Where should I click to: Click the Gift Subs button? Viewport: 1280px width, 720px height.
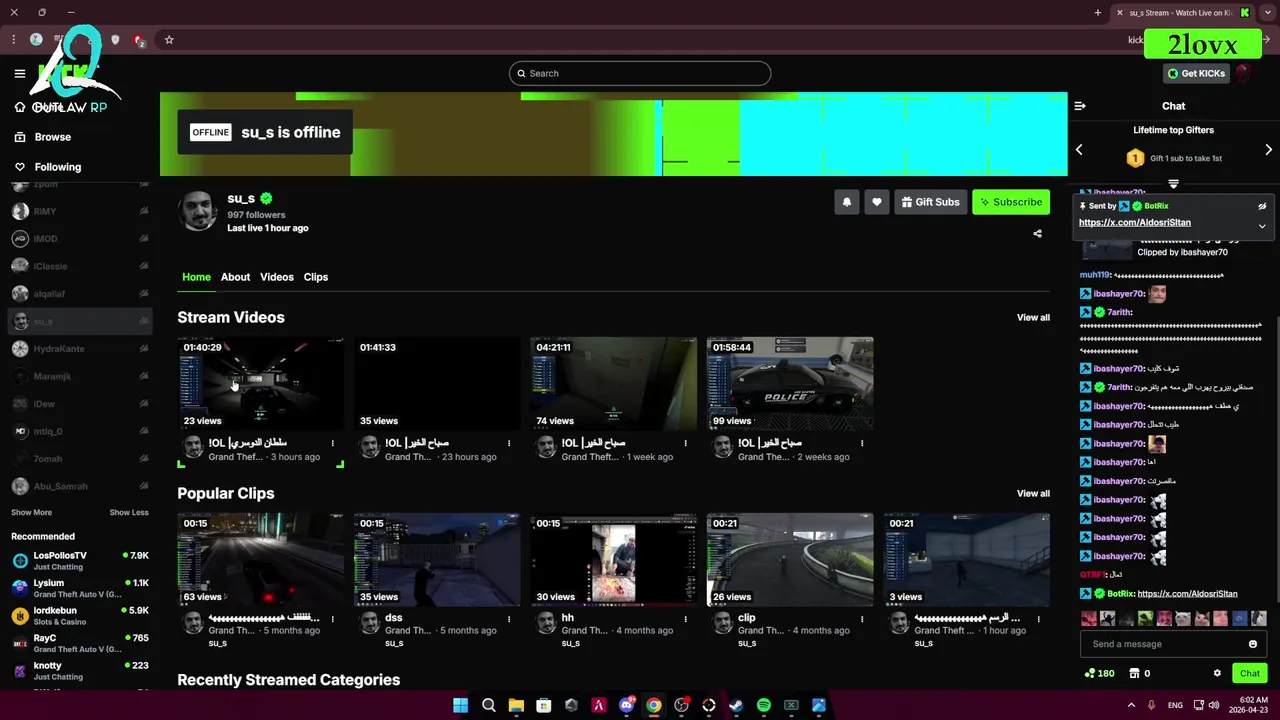[930, 202]
